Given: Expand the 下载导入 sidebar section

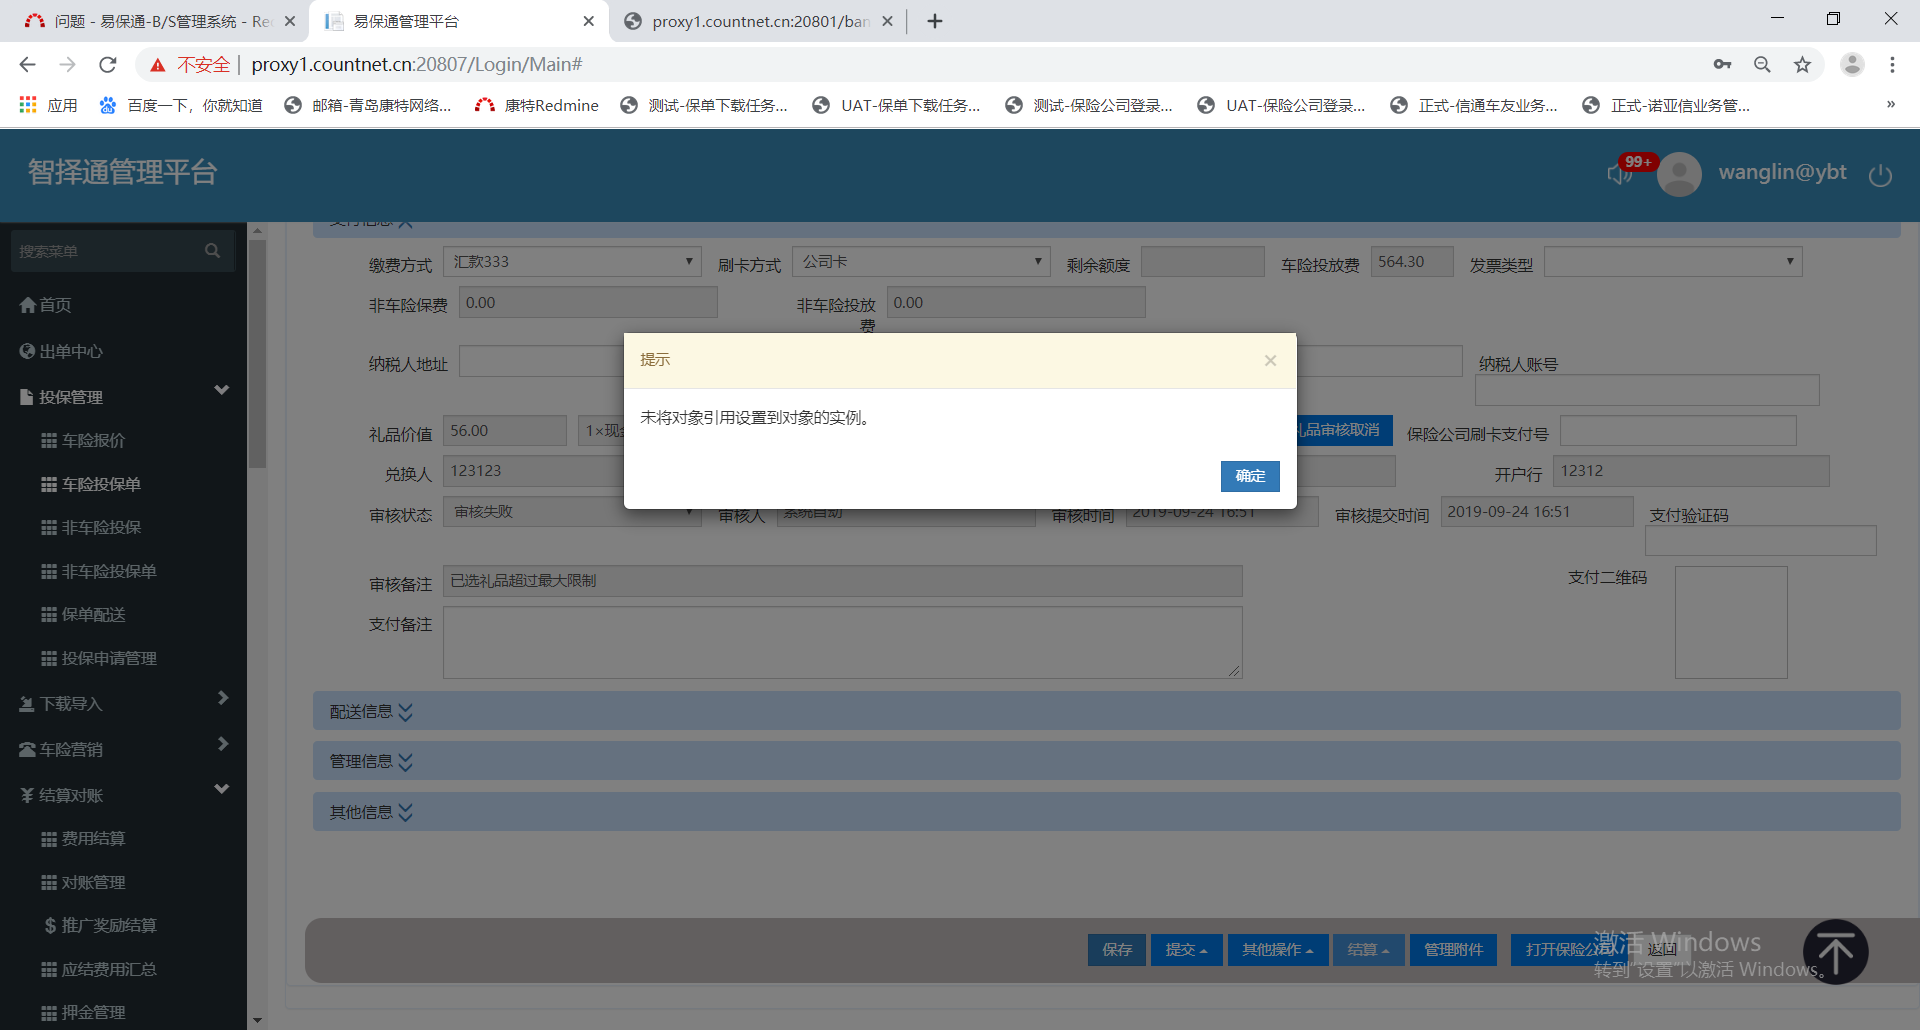Looking at the screenshot, I should click(x=123, y=703).
